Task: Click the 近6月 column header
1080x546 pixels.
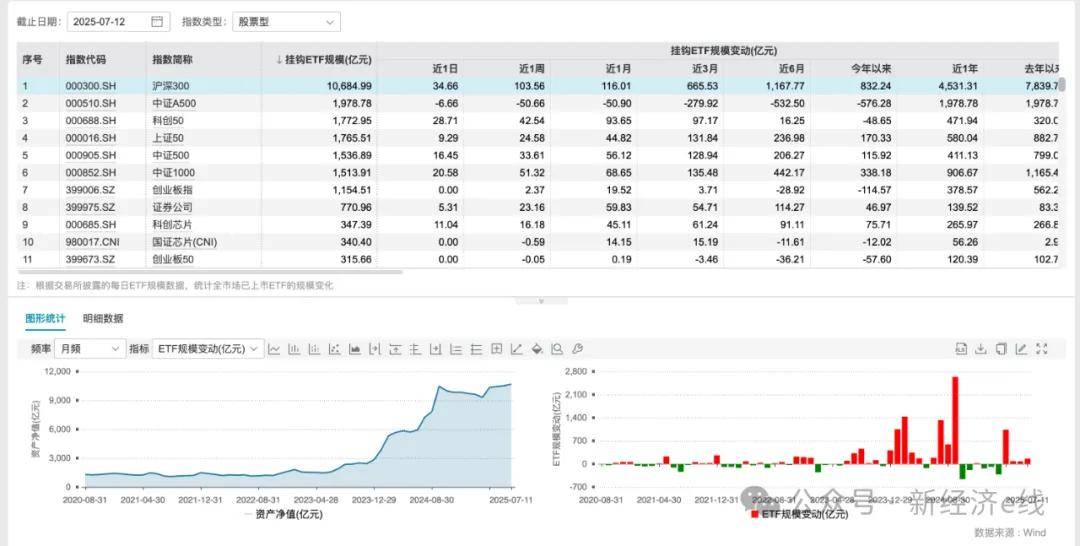Action: tap(792, 69)
